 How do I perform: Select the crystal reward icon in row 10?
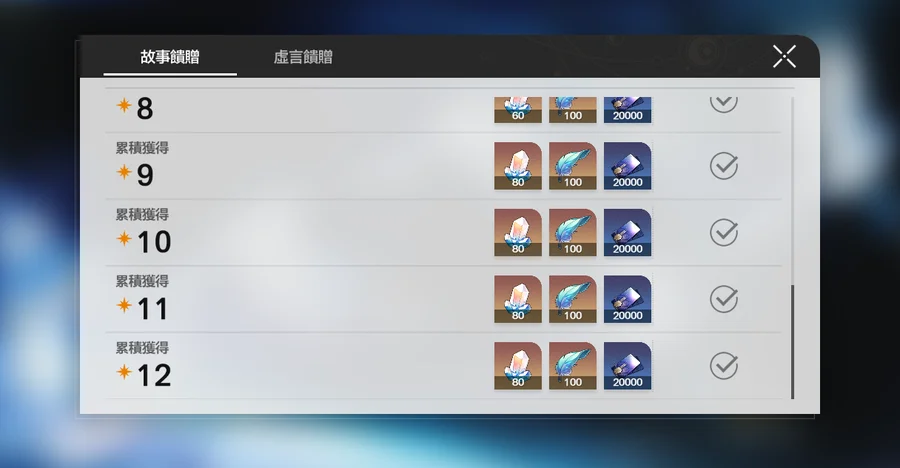[x=518, y=232]
